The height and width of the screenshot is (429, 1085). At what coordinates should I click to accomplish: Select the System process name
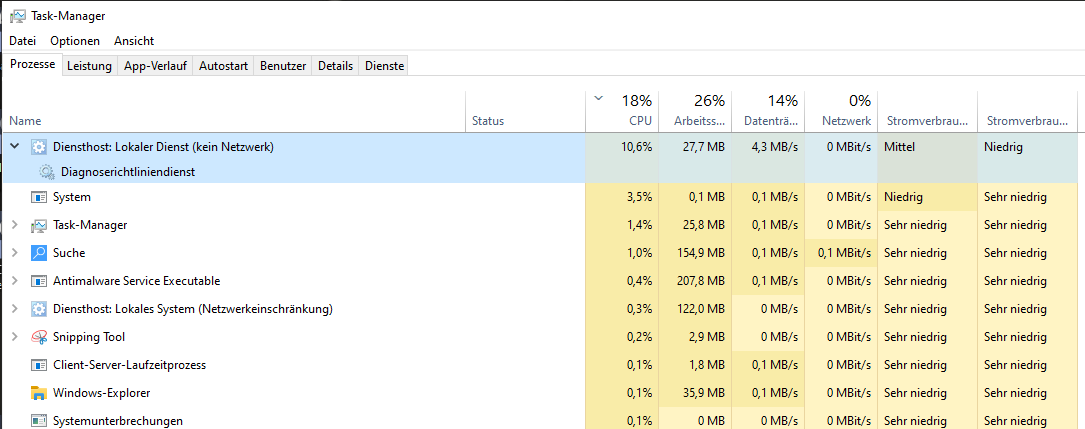[x=72, y=197]
